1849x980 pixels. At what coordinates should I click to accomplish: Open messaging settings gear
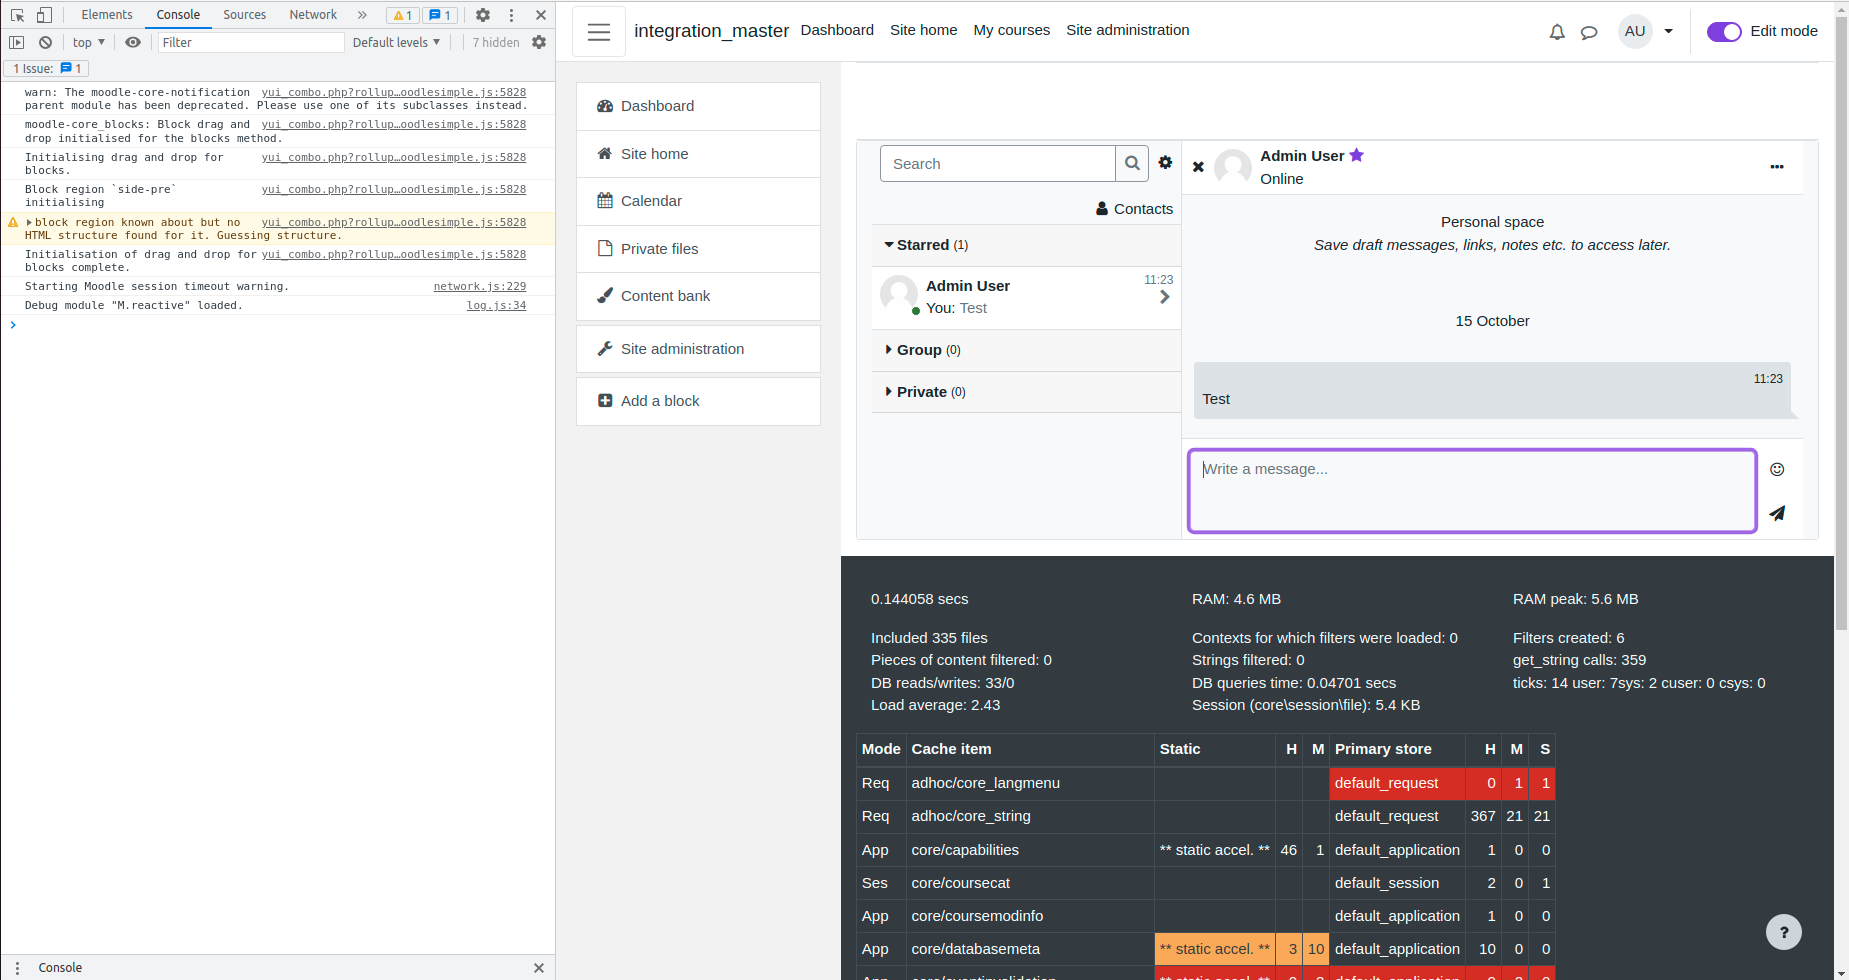pyautogui.click(x=1165, y=162)
